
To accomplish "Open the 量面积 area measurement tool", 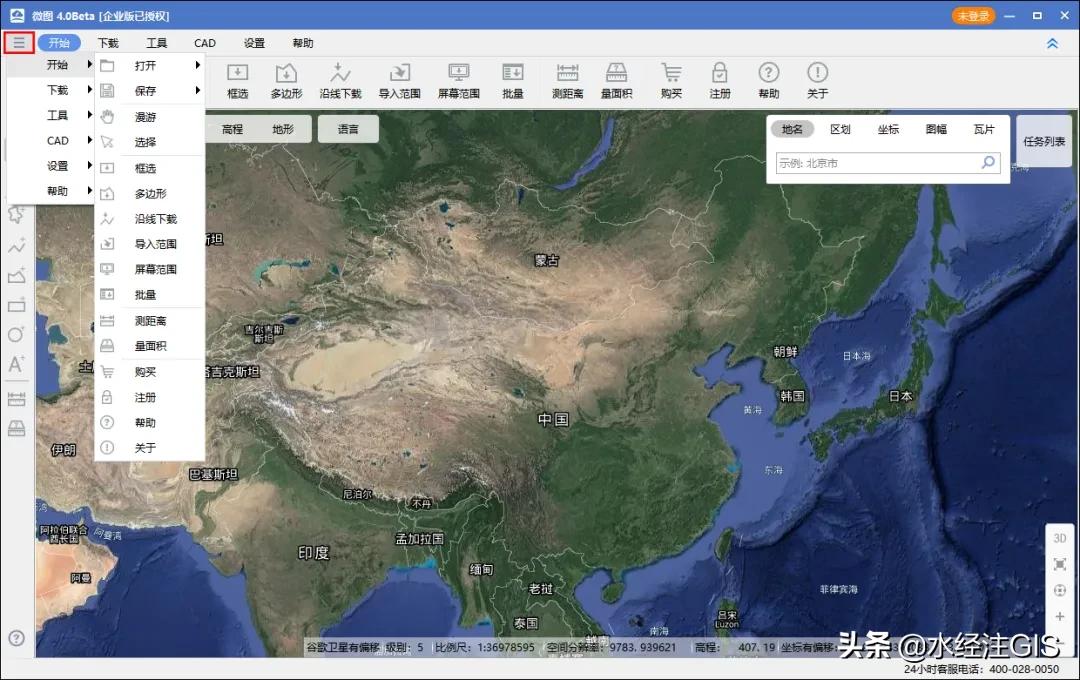I will pyautogui.click(x=616, y=80).
